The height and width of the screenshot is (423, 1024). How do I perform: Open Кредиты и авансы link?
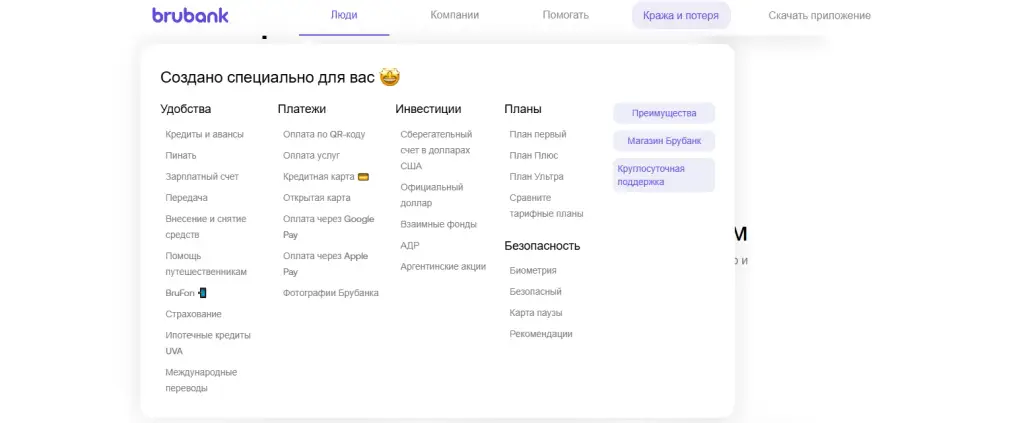coord(204,134)
